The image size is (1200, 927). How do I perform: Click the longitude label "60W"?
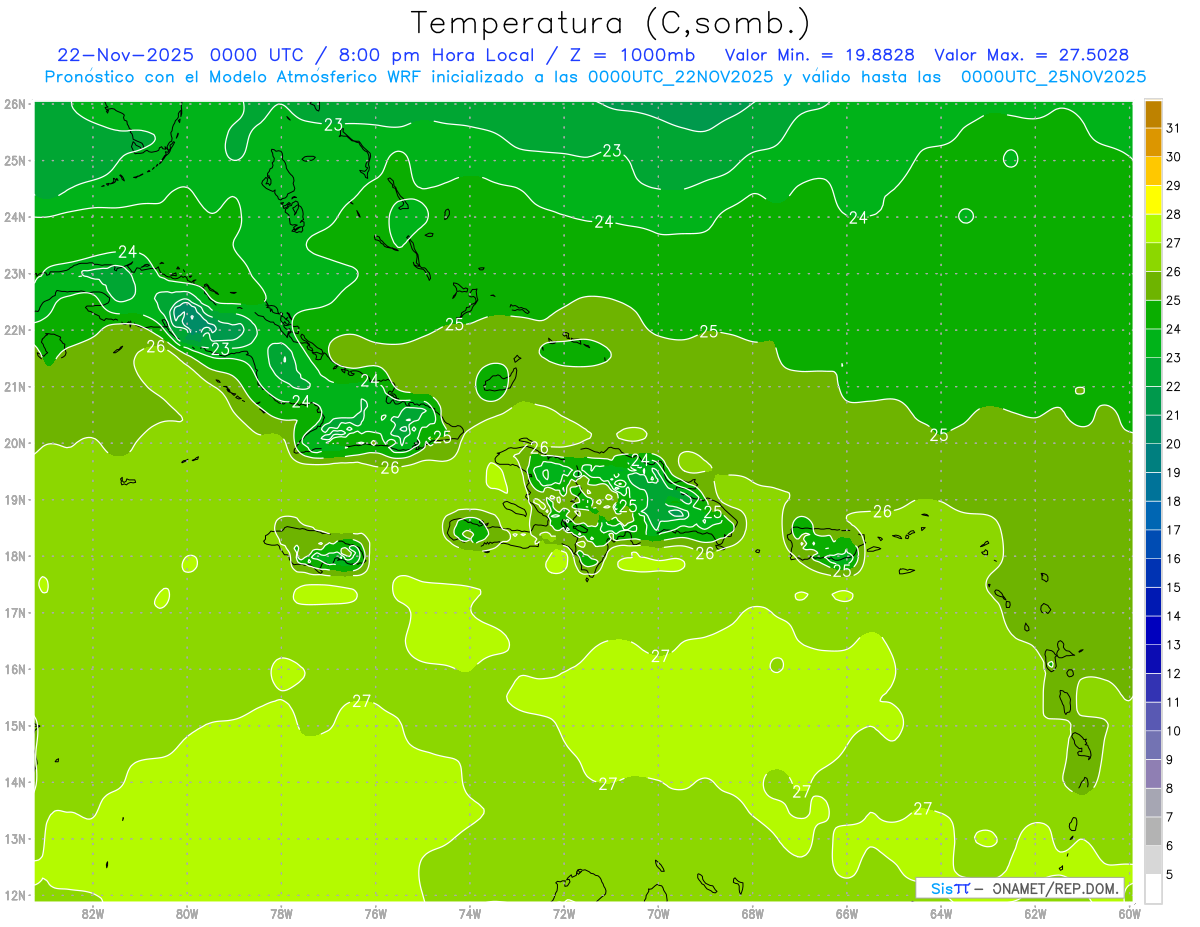pyautogui.click(x=1130, y=912)
